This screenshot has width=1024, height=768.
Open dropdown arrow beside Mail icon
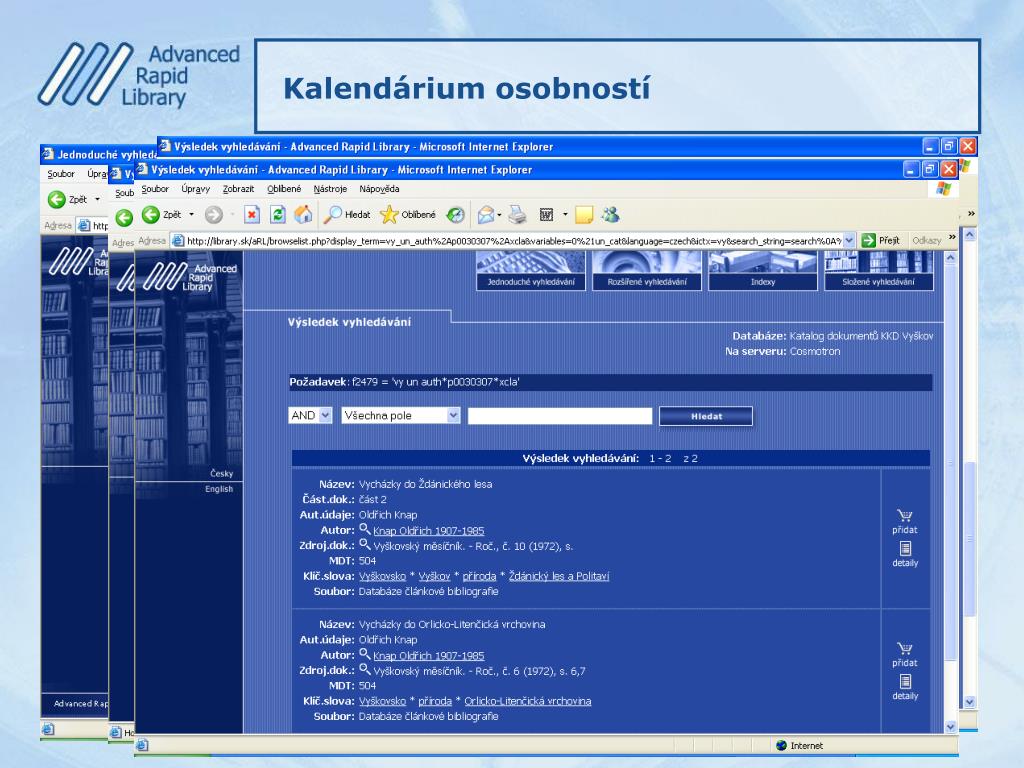[500, 214]
